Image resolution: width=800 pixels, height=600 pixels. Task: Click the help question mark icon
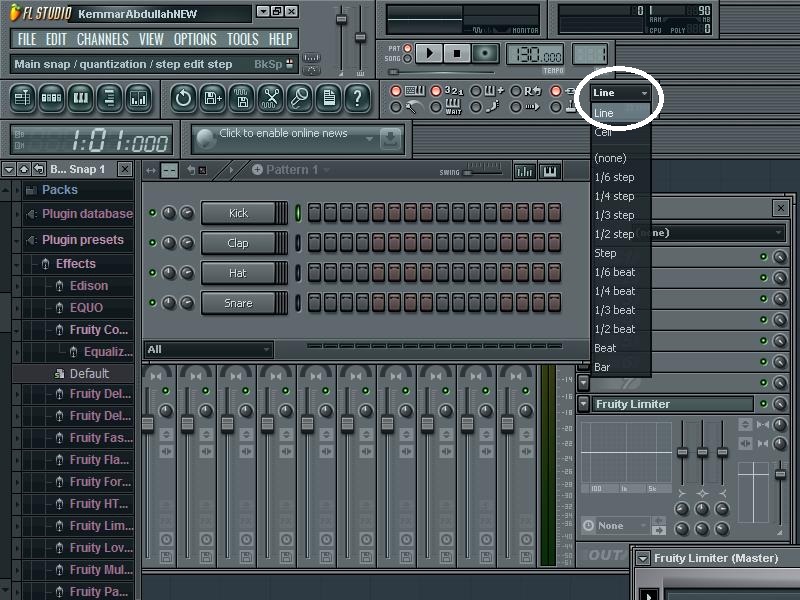tap(358, 97)
